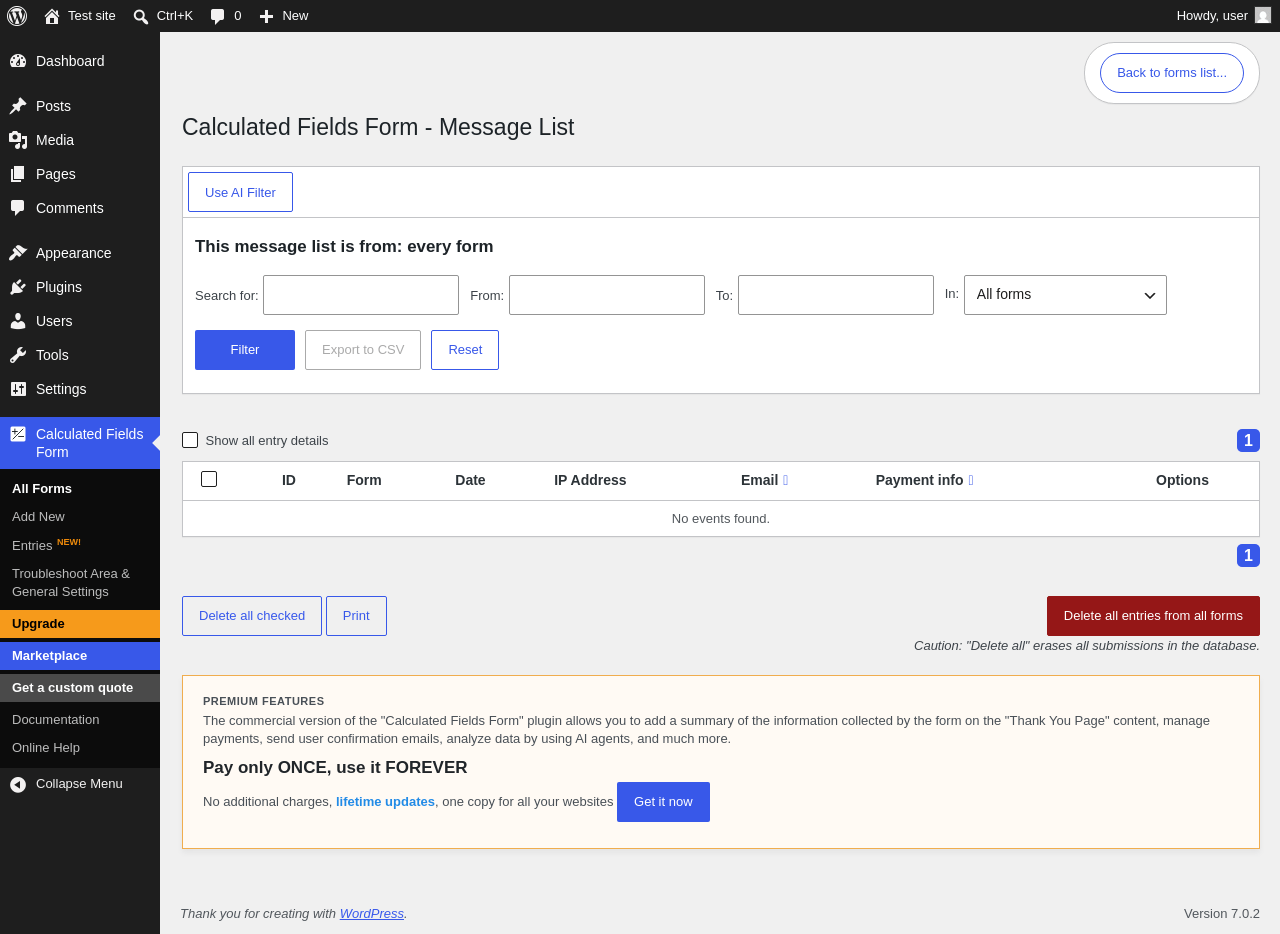Open Add New submenu item
Viewport: 1280px width, 934px height.
pyautogui.click(x=38, y=517)
